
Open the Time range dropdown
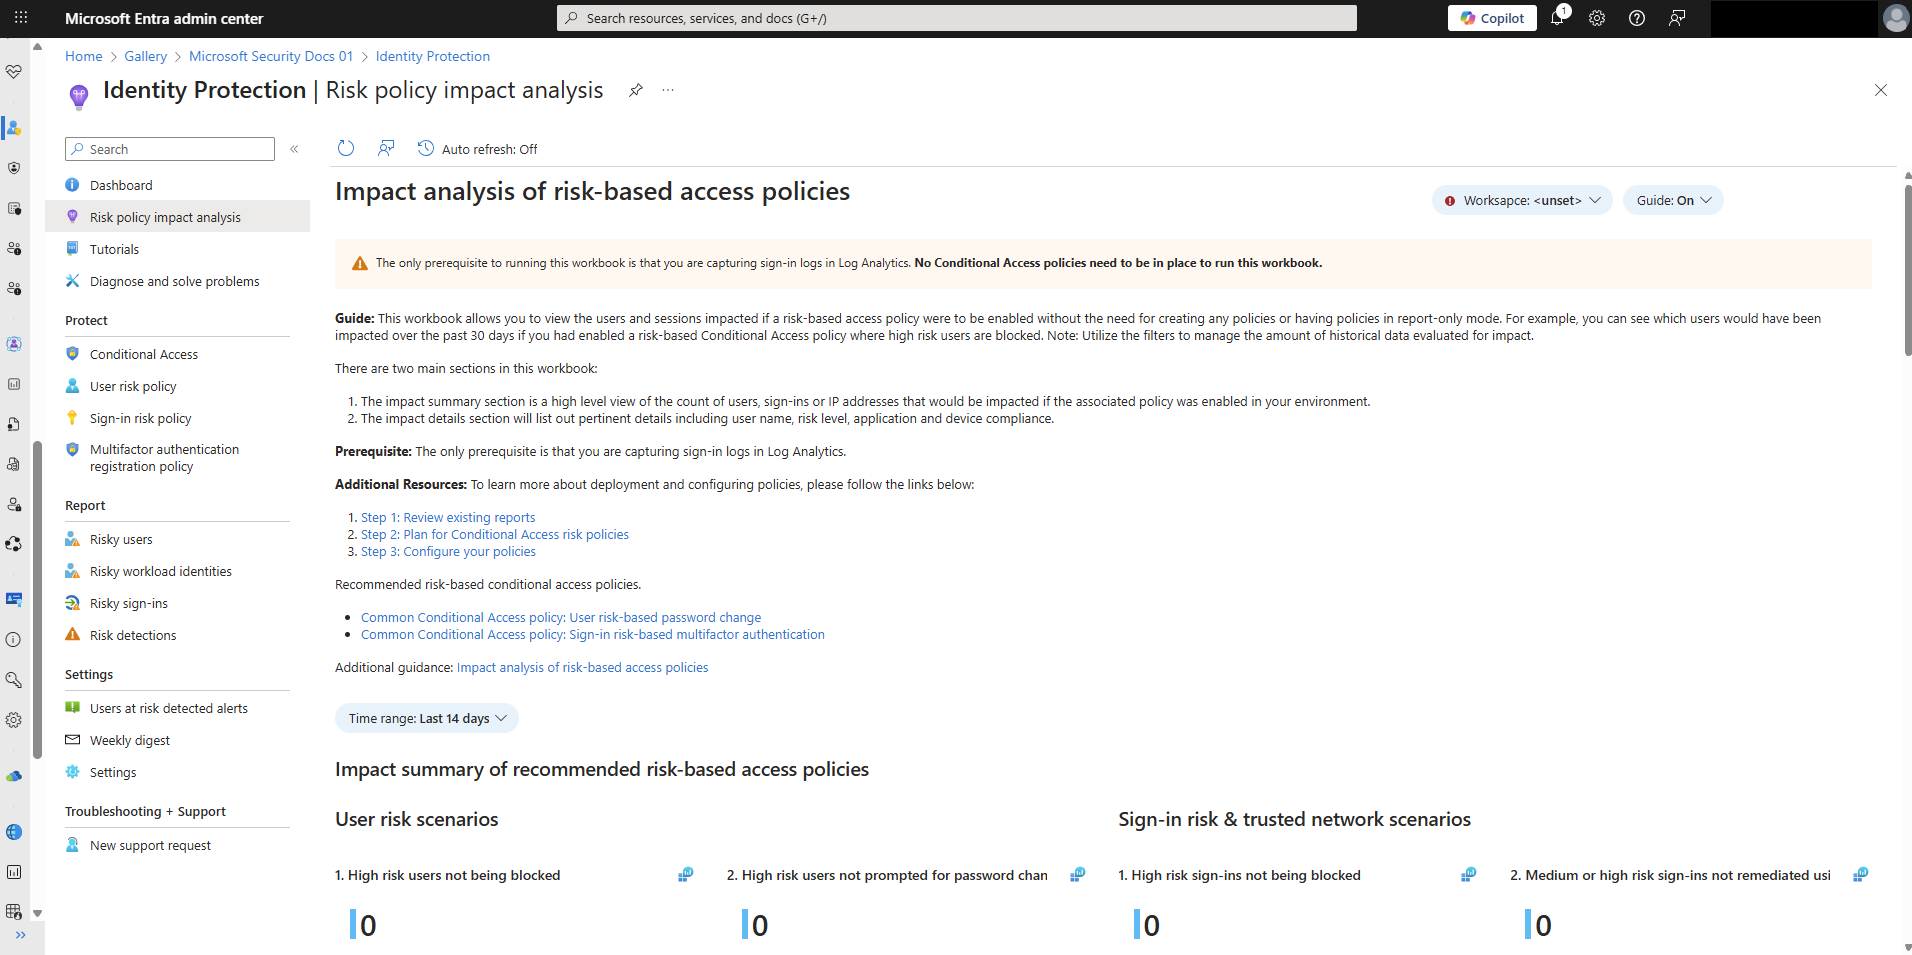click(427, 718)
